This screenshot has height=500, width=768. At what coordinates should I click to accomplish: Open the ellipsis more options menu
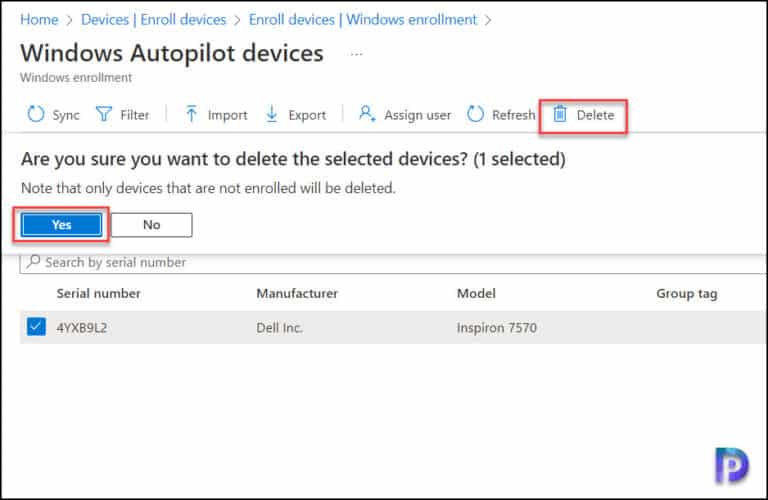coord(356,54)
